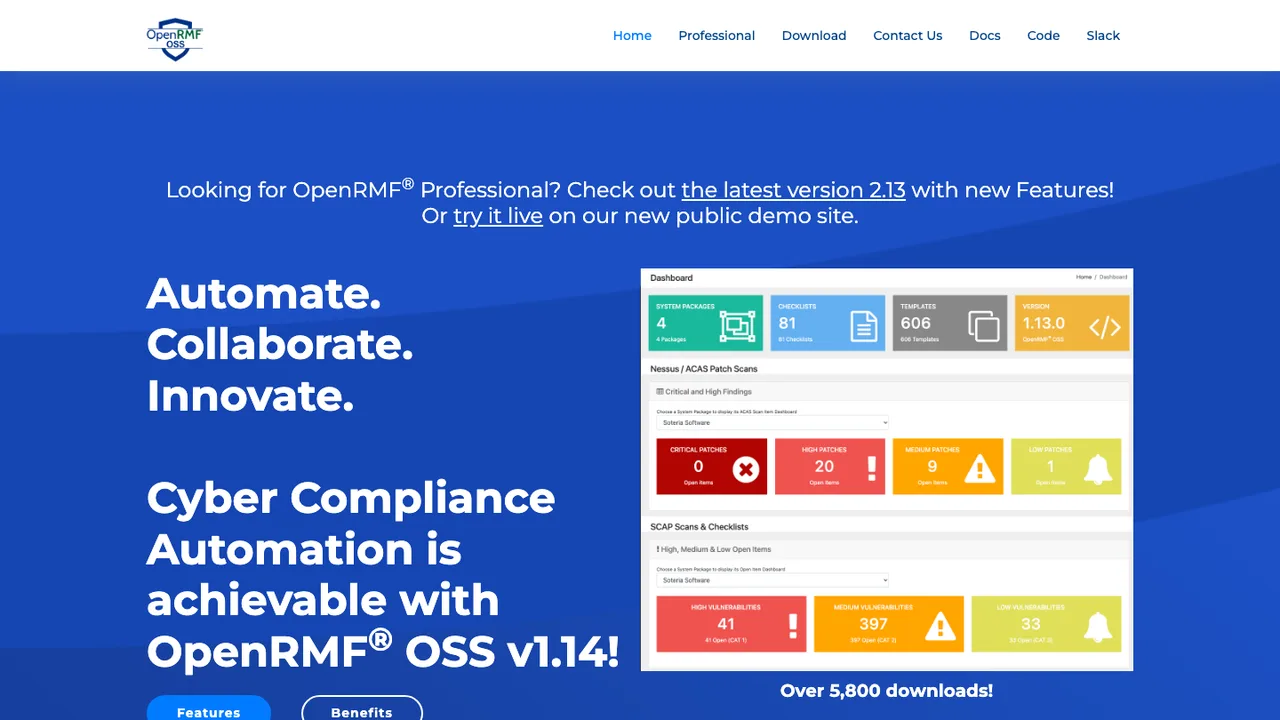The image size is (1280, 720).
Task: Click the 'try it live' demo link
Action: click(498, 216)
